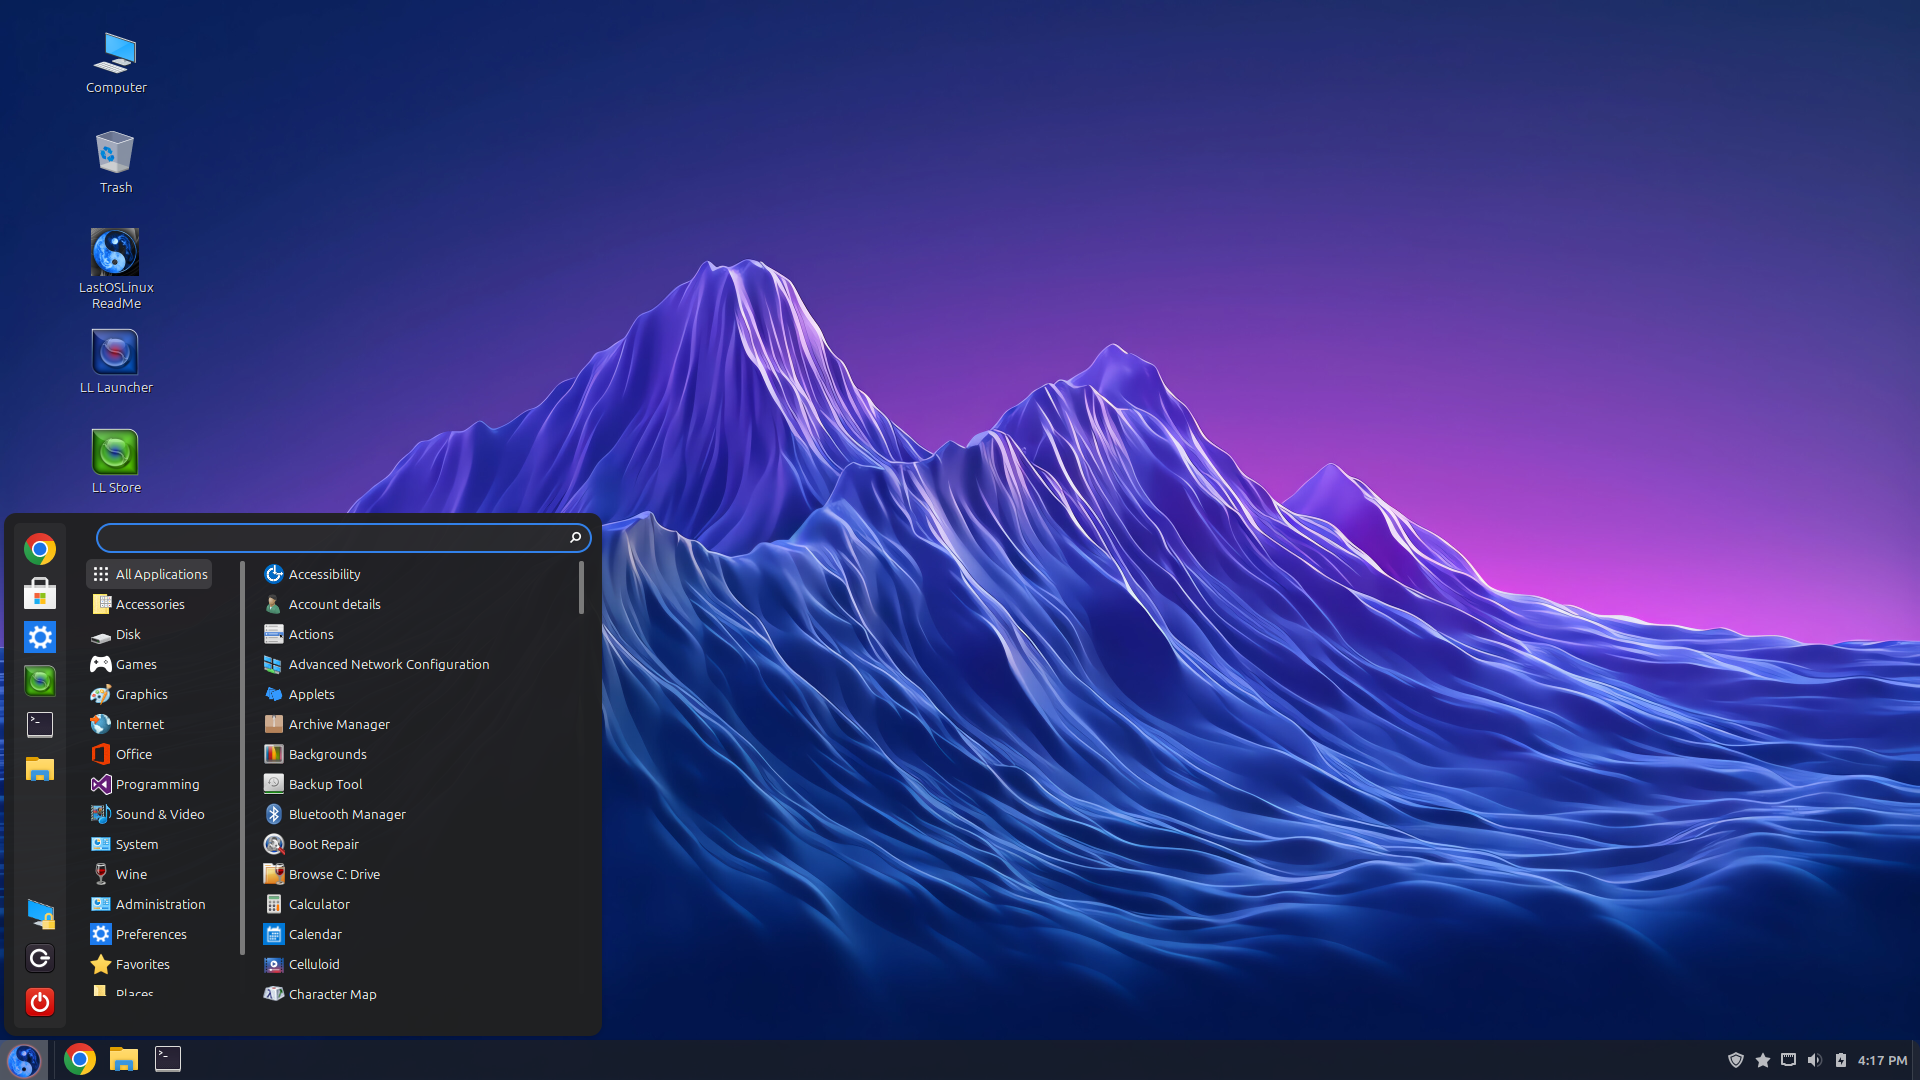Image resolution: width=1920 pixels, height=1080 pixels.
Task: Open Terminal icon in menu sidebar
Action: point(40,725)
